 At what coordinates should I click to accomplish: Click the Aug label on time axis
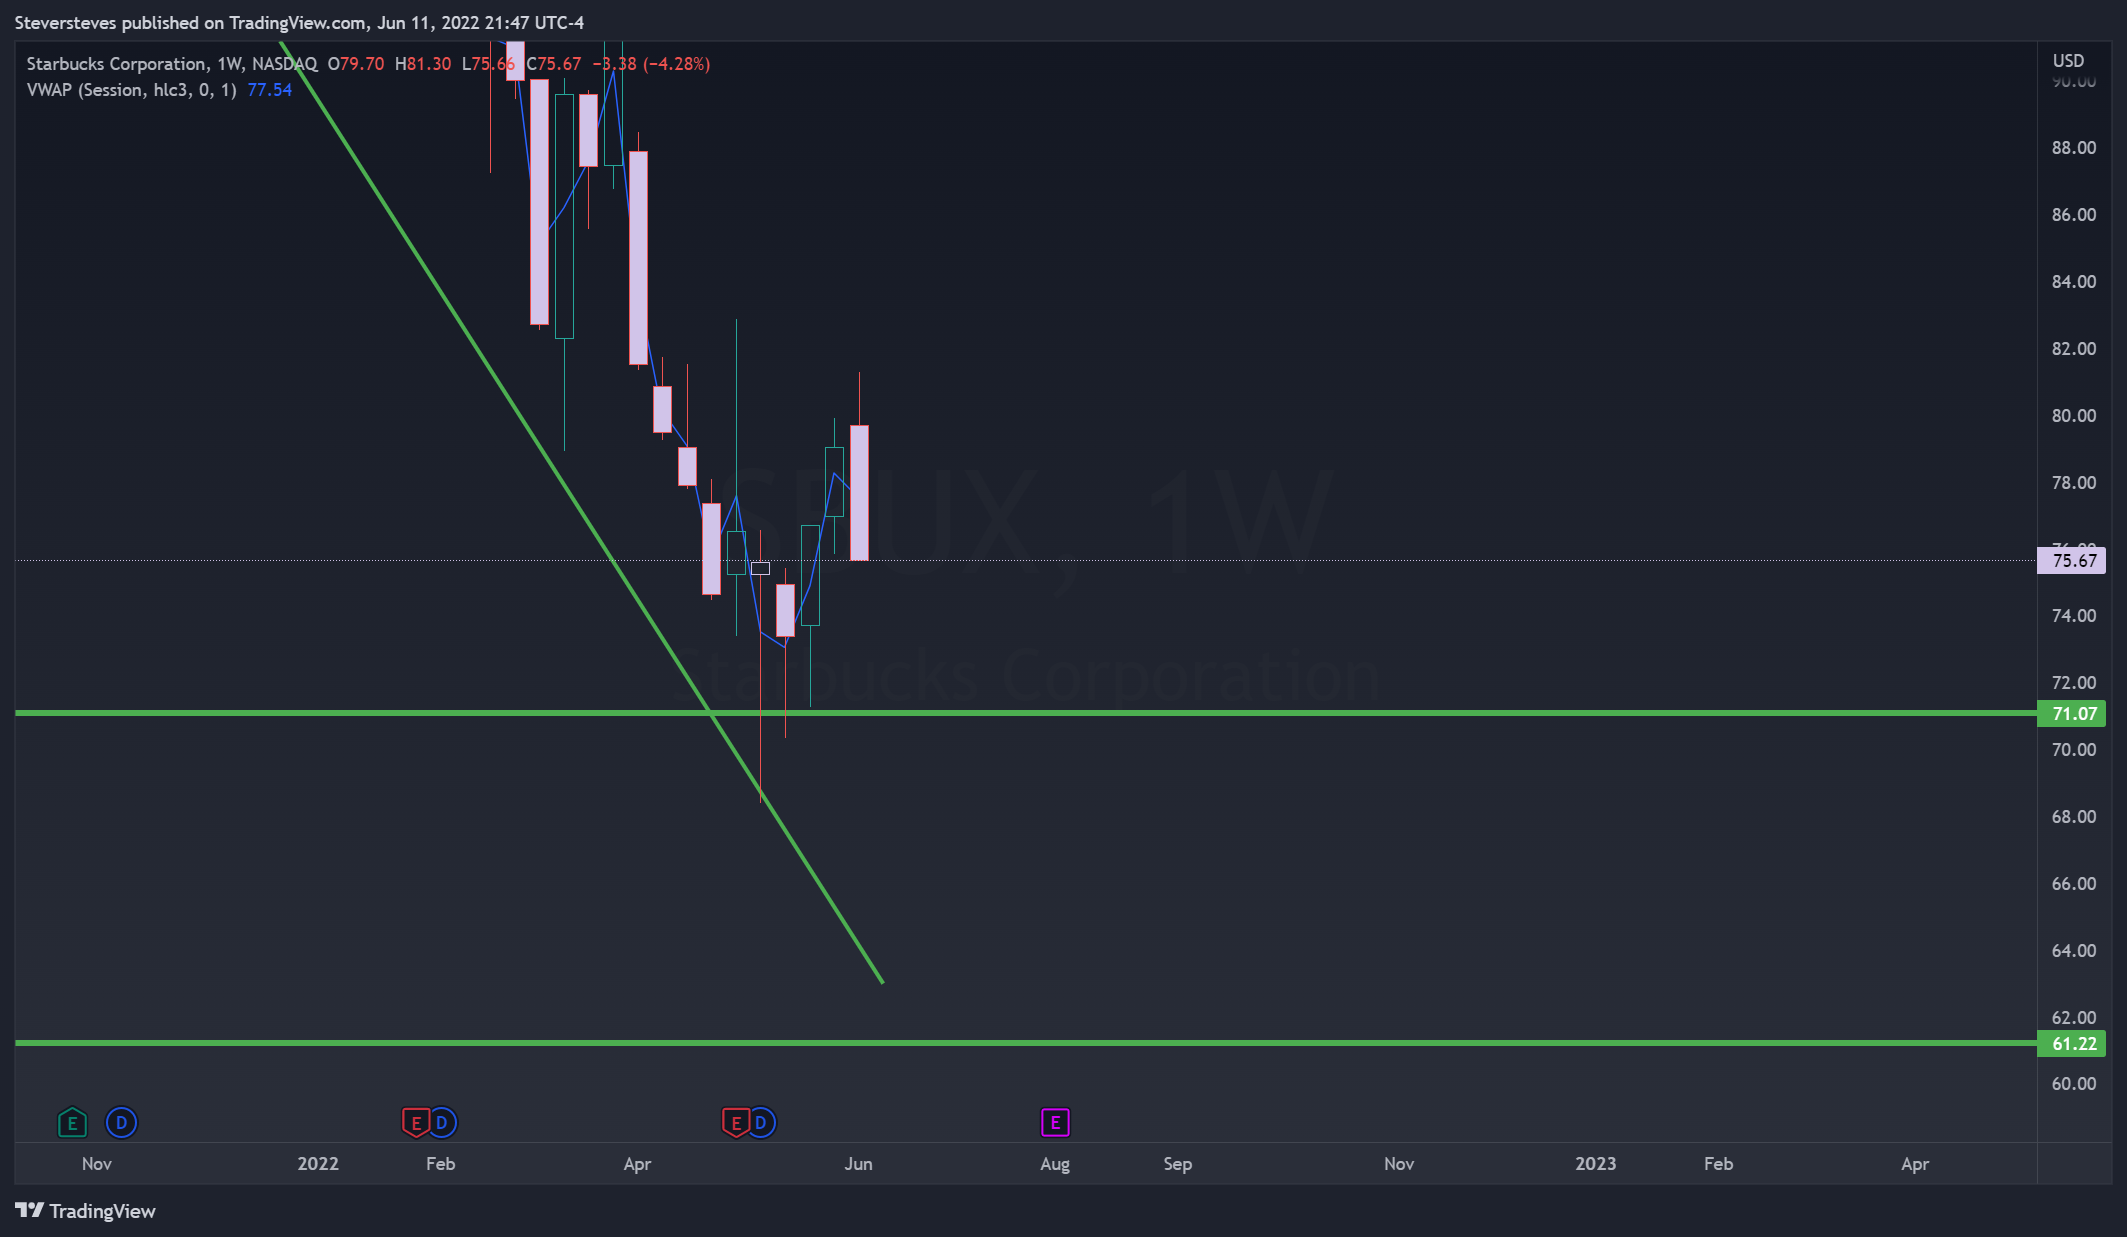click(x=1055, y=1164)
